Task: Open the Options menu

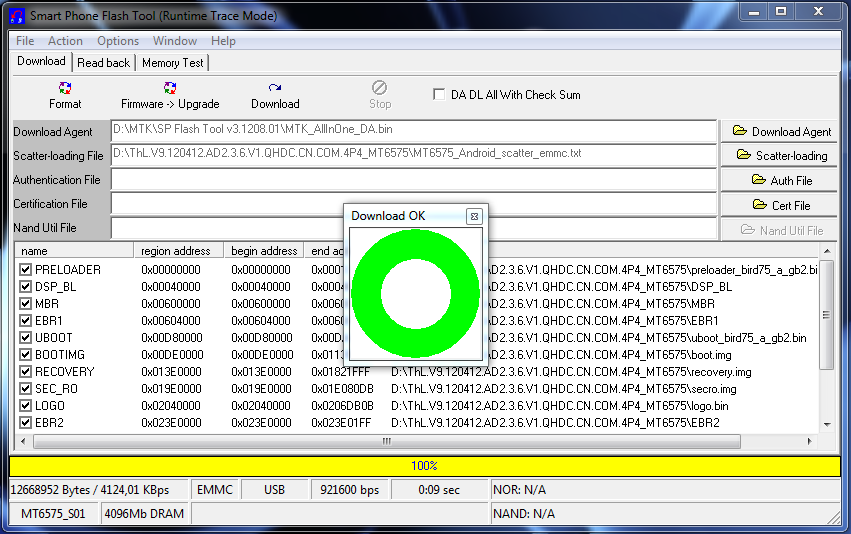Action: point(118,41)
